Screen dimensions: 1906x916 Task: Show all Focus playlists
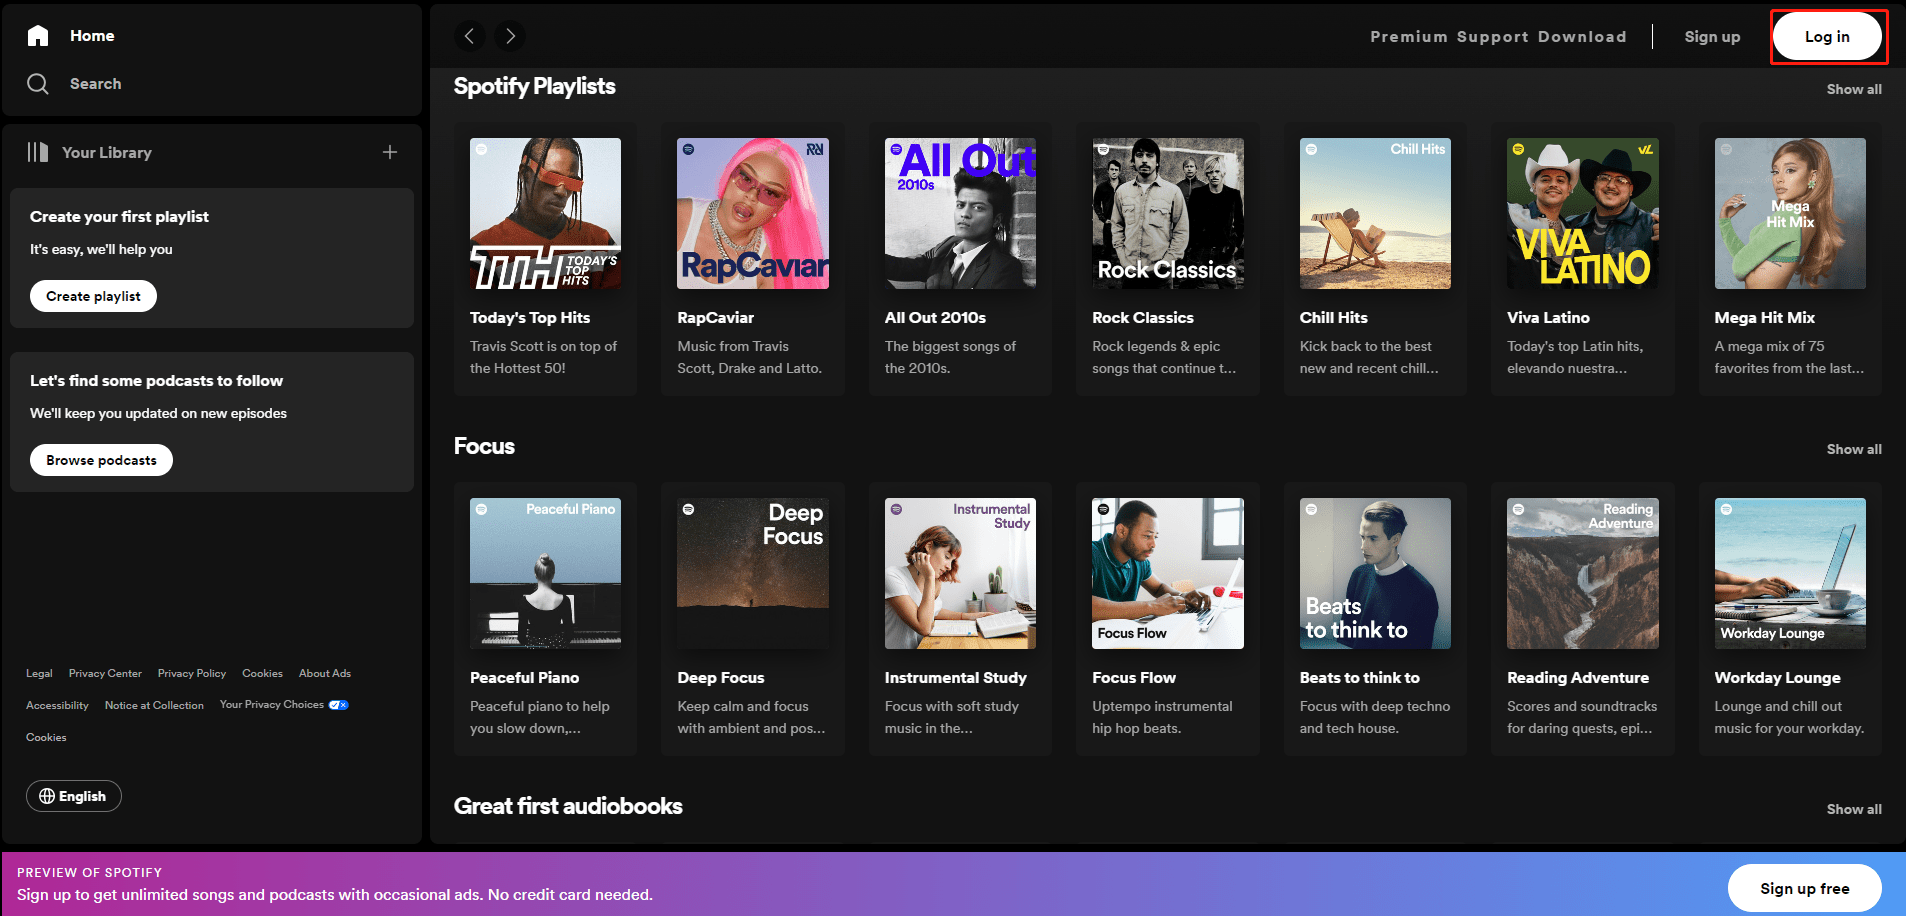pos(1854,449)
